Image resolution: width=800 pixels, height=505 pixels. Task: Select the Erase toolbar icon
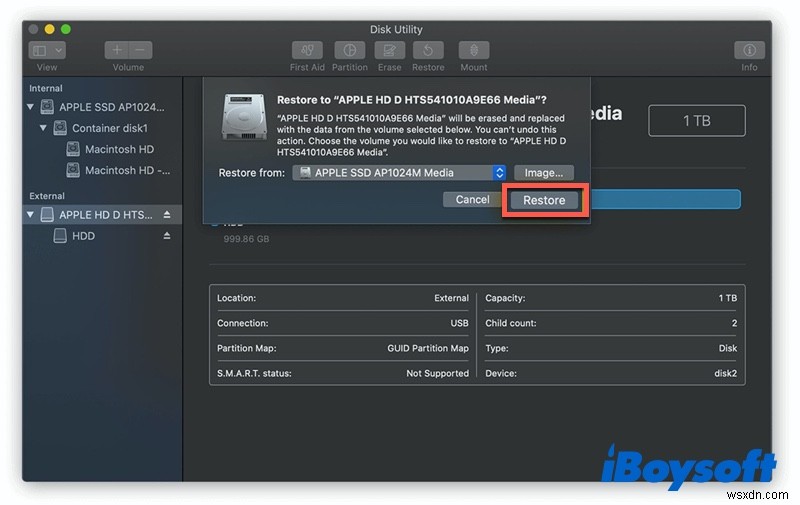tap(389, 50)
